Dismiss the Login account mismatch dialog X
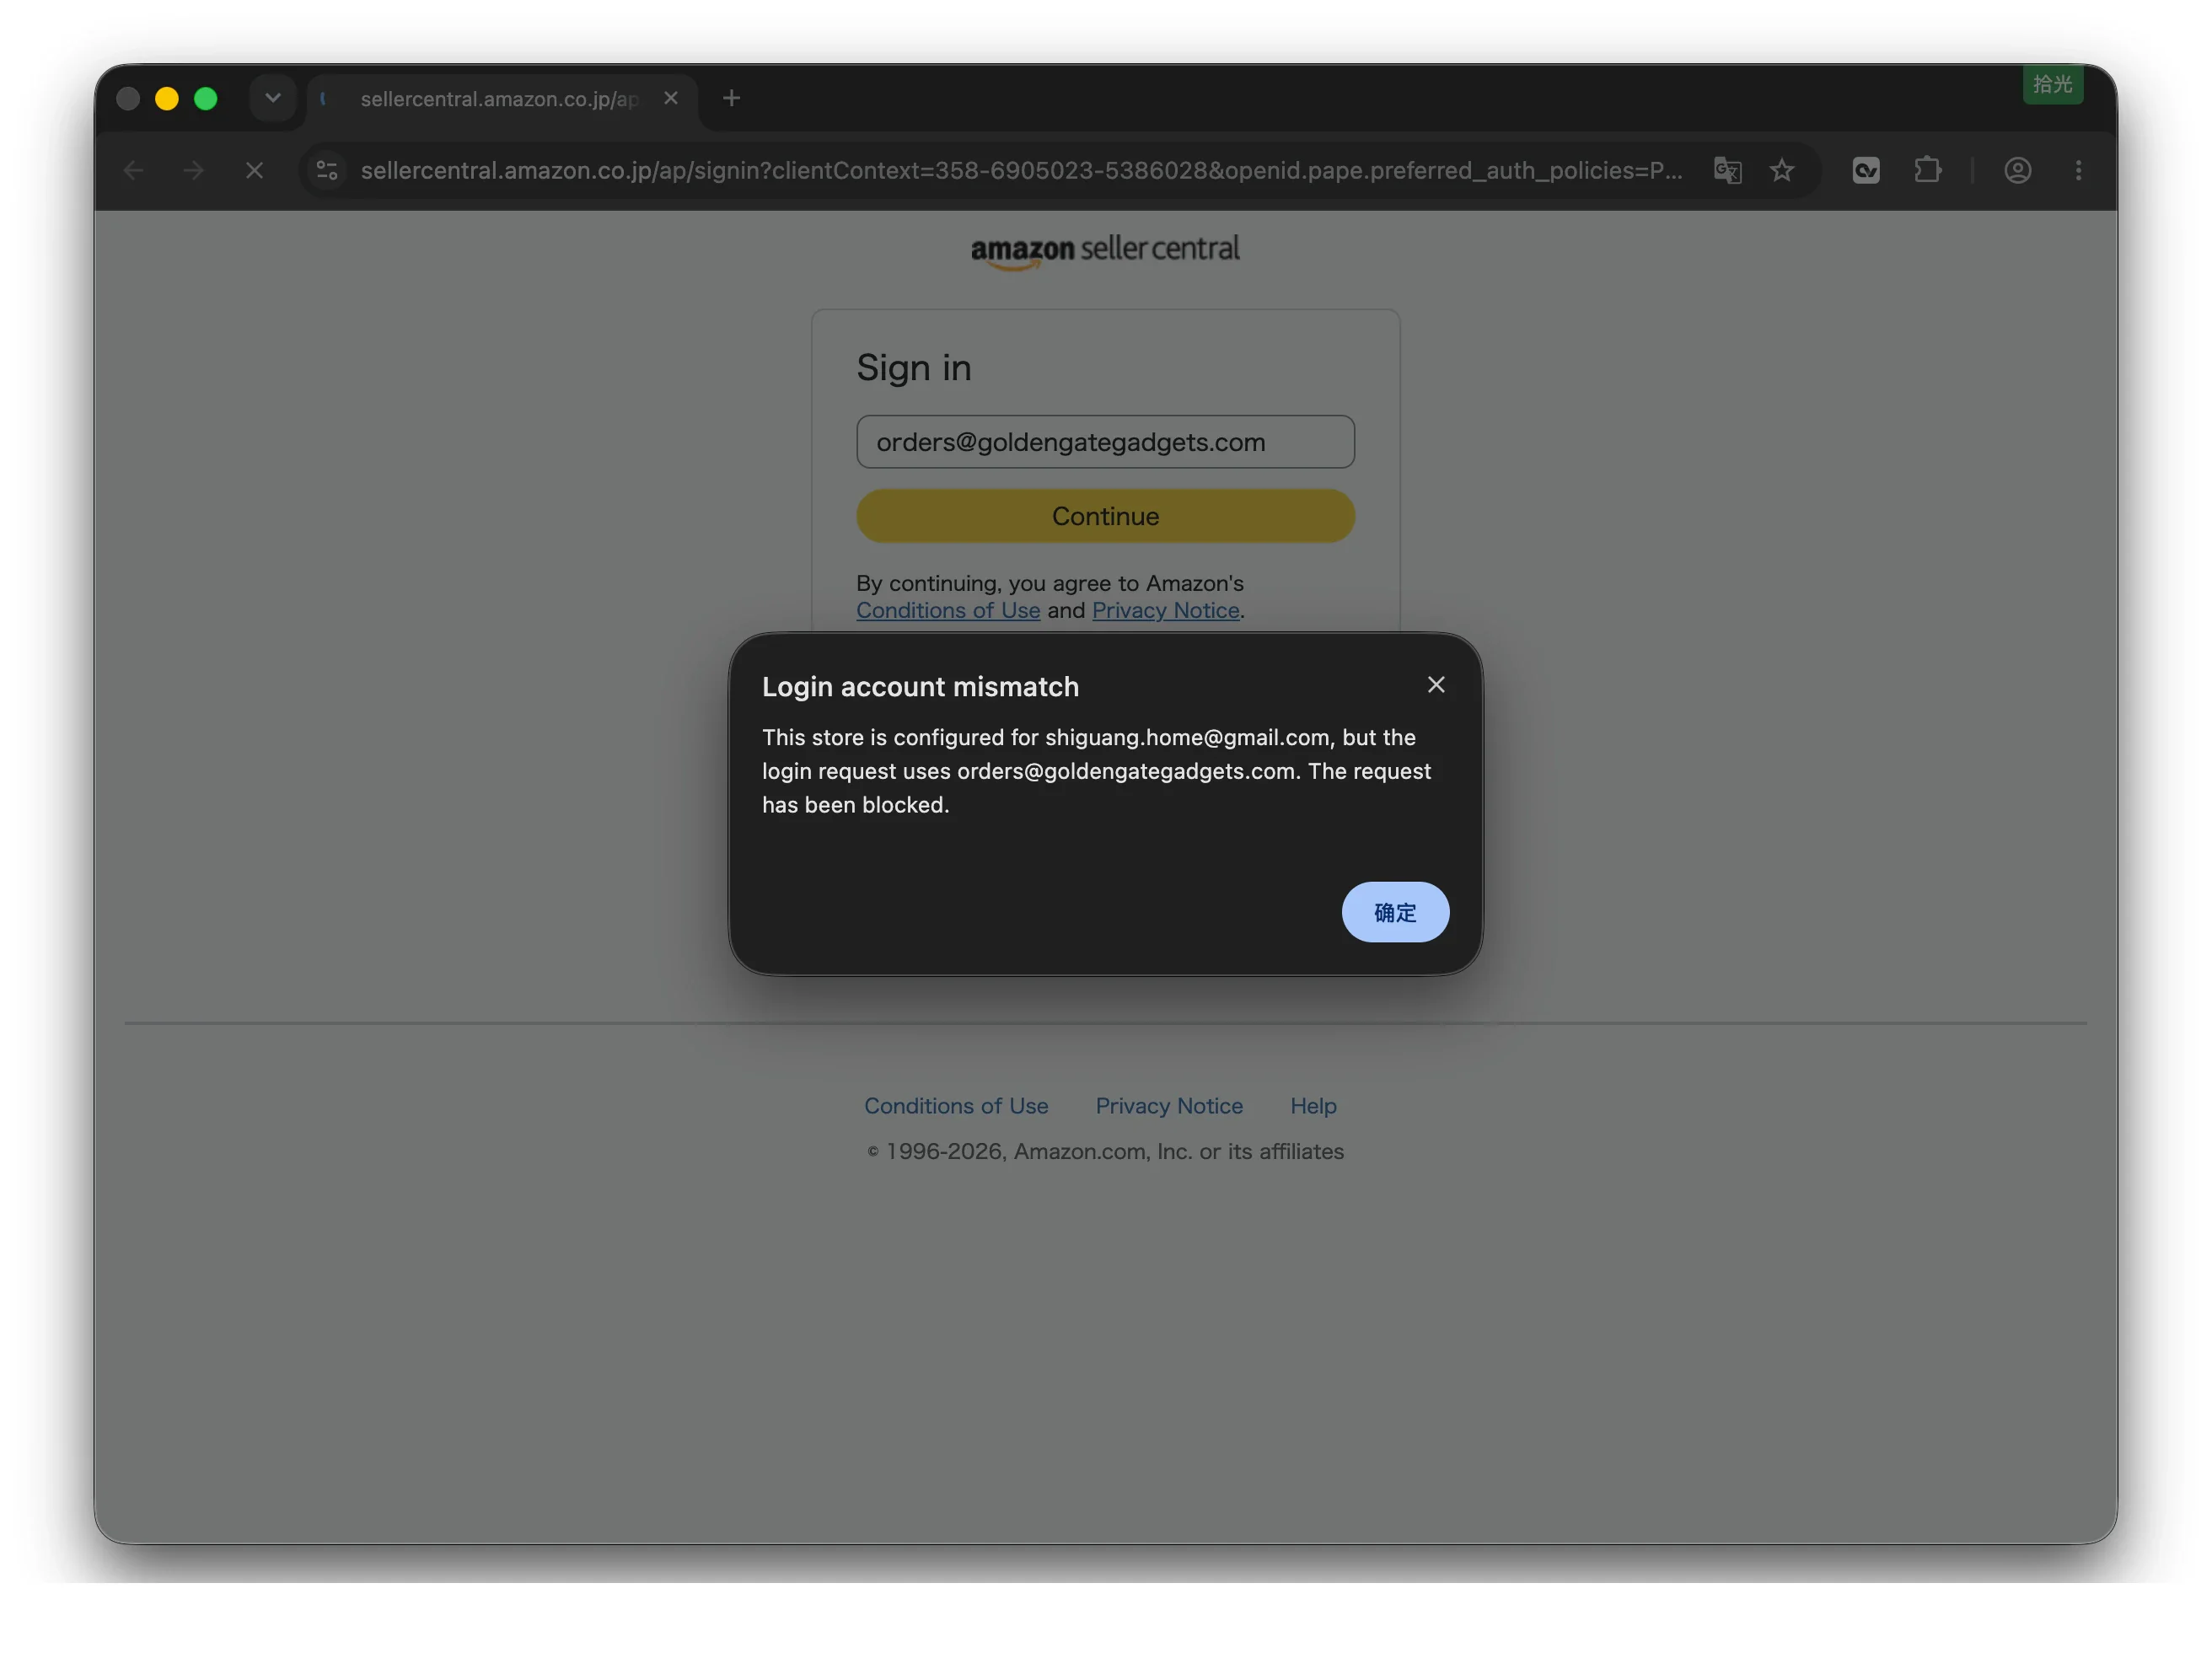 (1436, 685)
